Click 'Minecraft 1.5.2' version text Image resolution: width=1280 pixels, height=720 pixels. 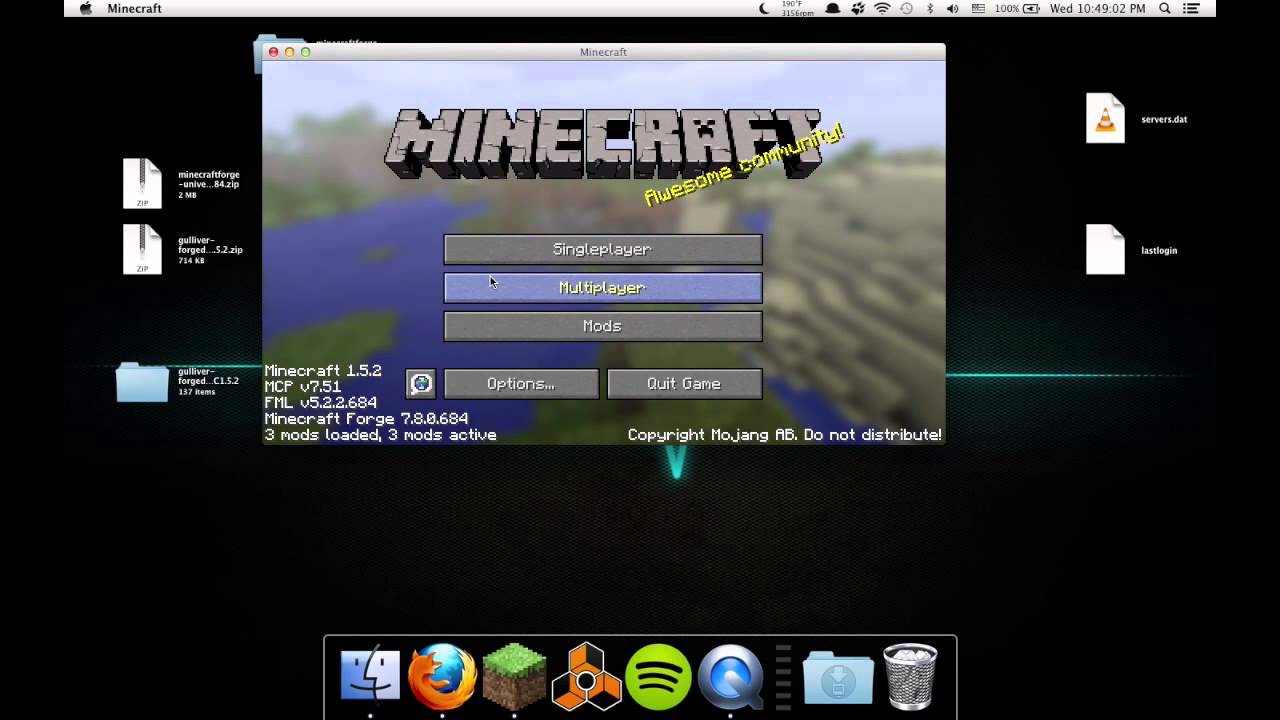coord(323,371)
